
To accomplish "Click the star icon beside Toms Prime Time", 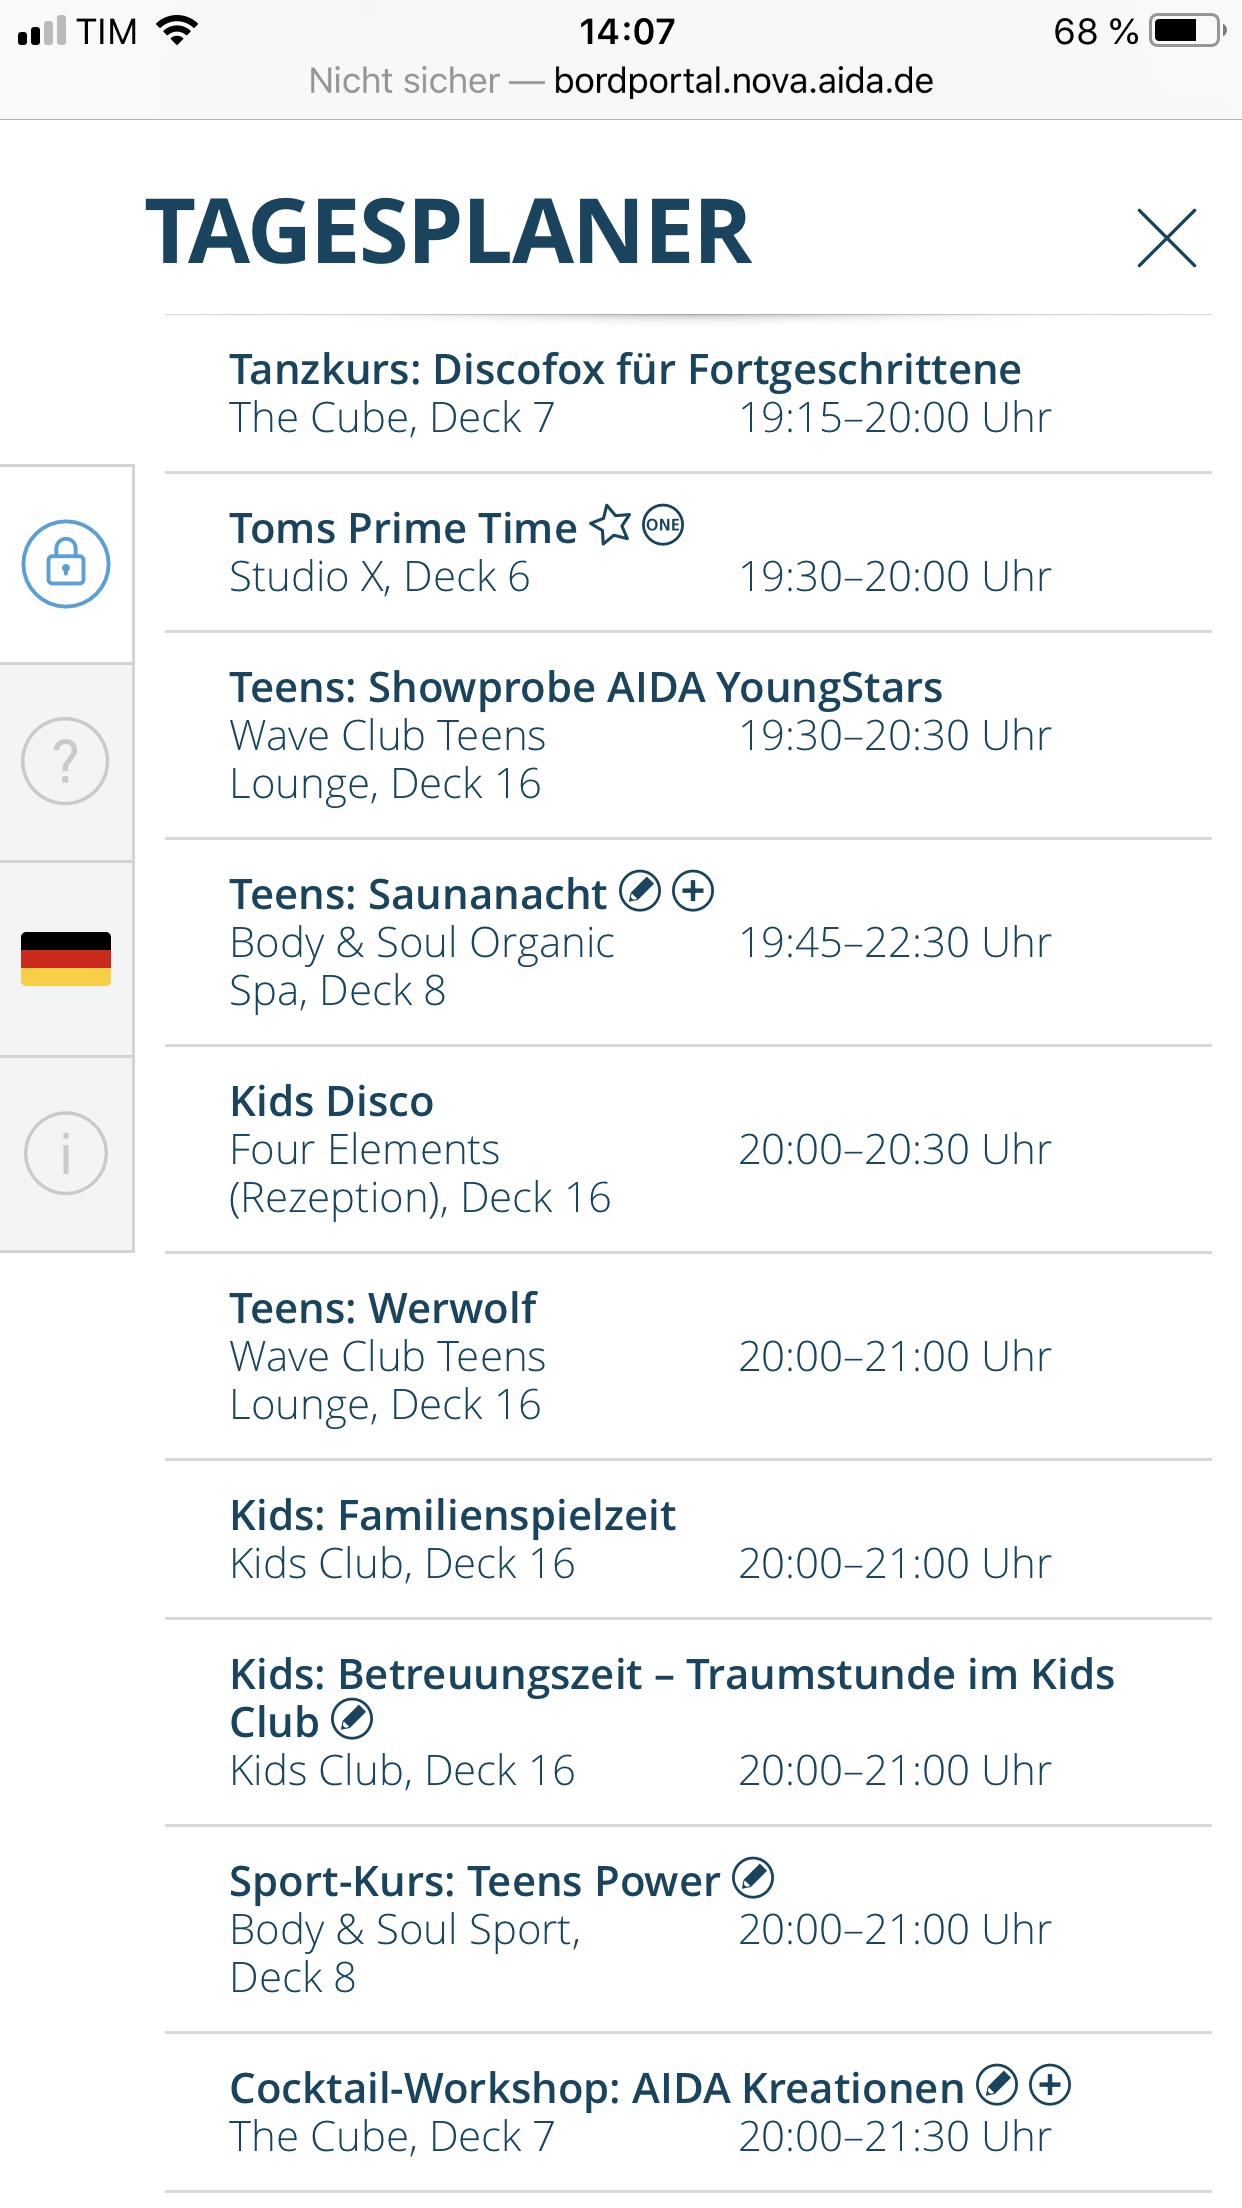I will [611, 525].
